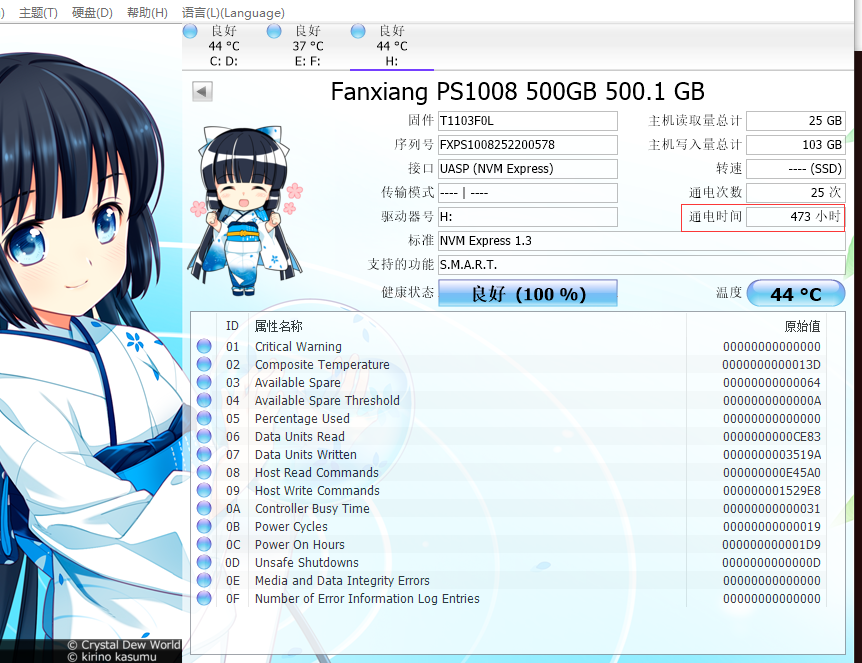Click status icon for Host Write Commands
Screen dimensions: 862x663
point(204,490)
